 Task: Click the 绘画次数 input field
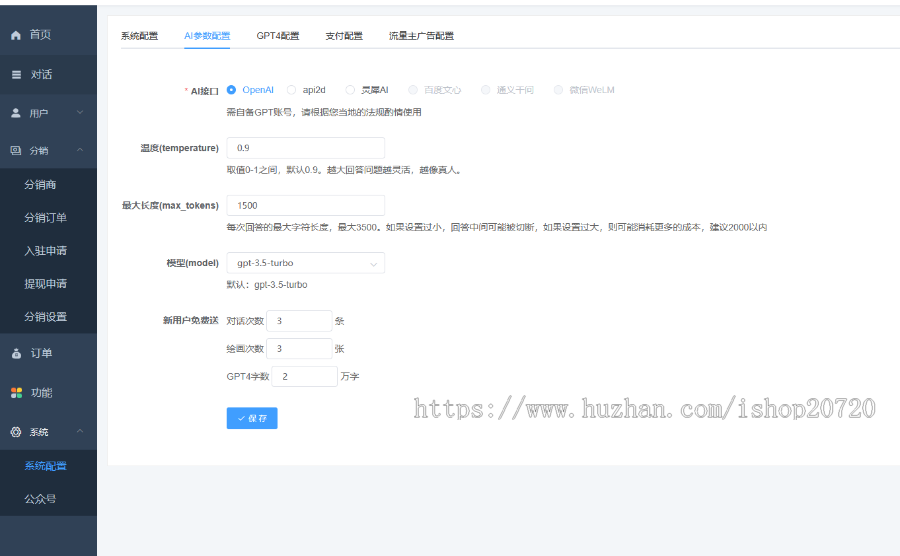pos(299,349)
